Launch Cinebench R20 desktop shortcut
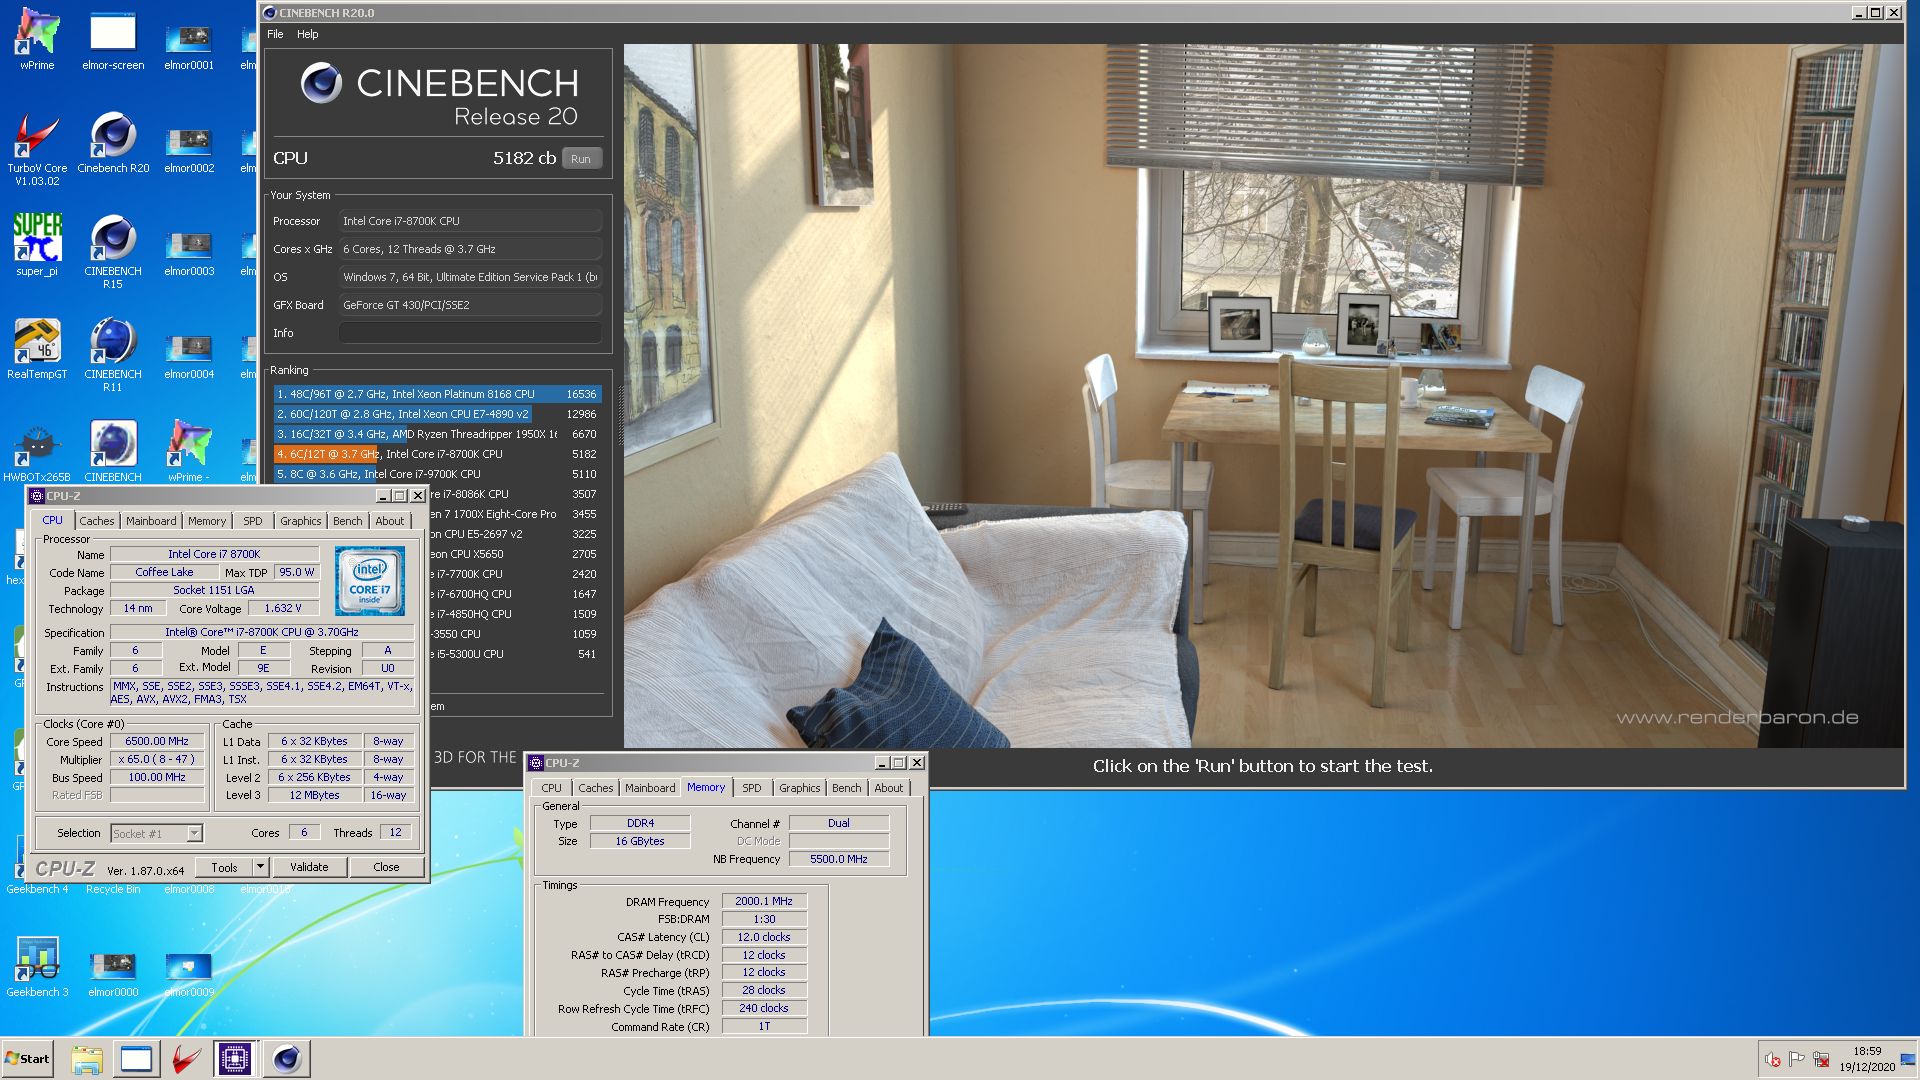The width and height of the screenshot is (1920, 1080). [113, 143]
